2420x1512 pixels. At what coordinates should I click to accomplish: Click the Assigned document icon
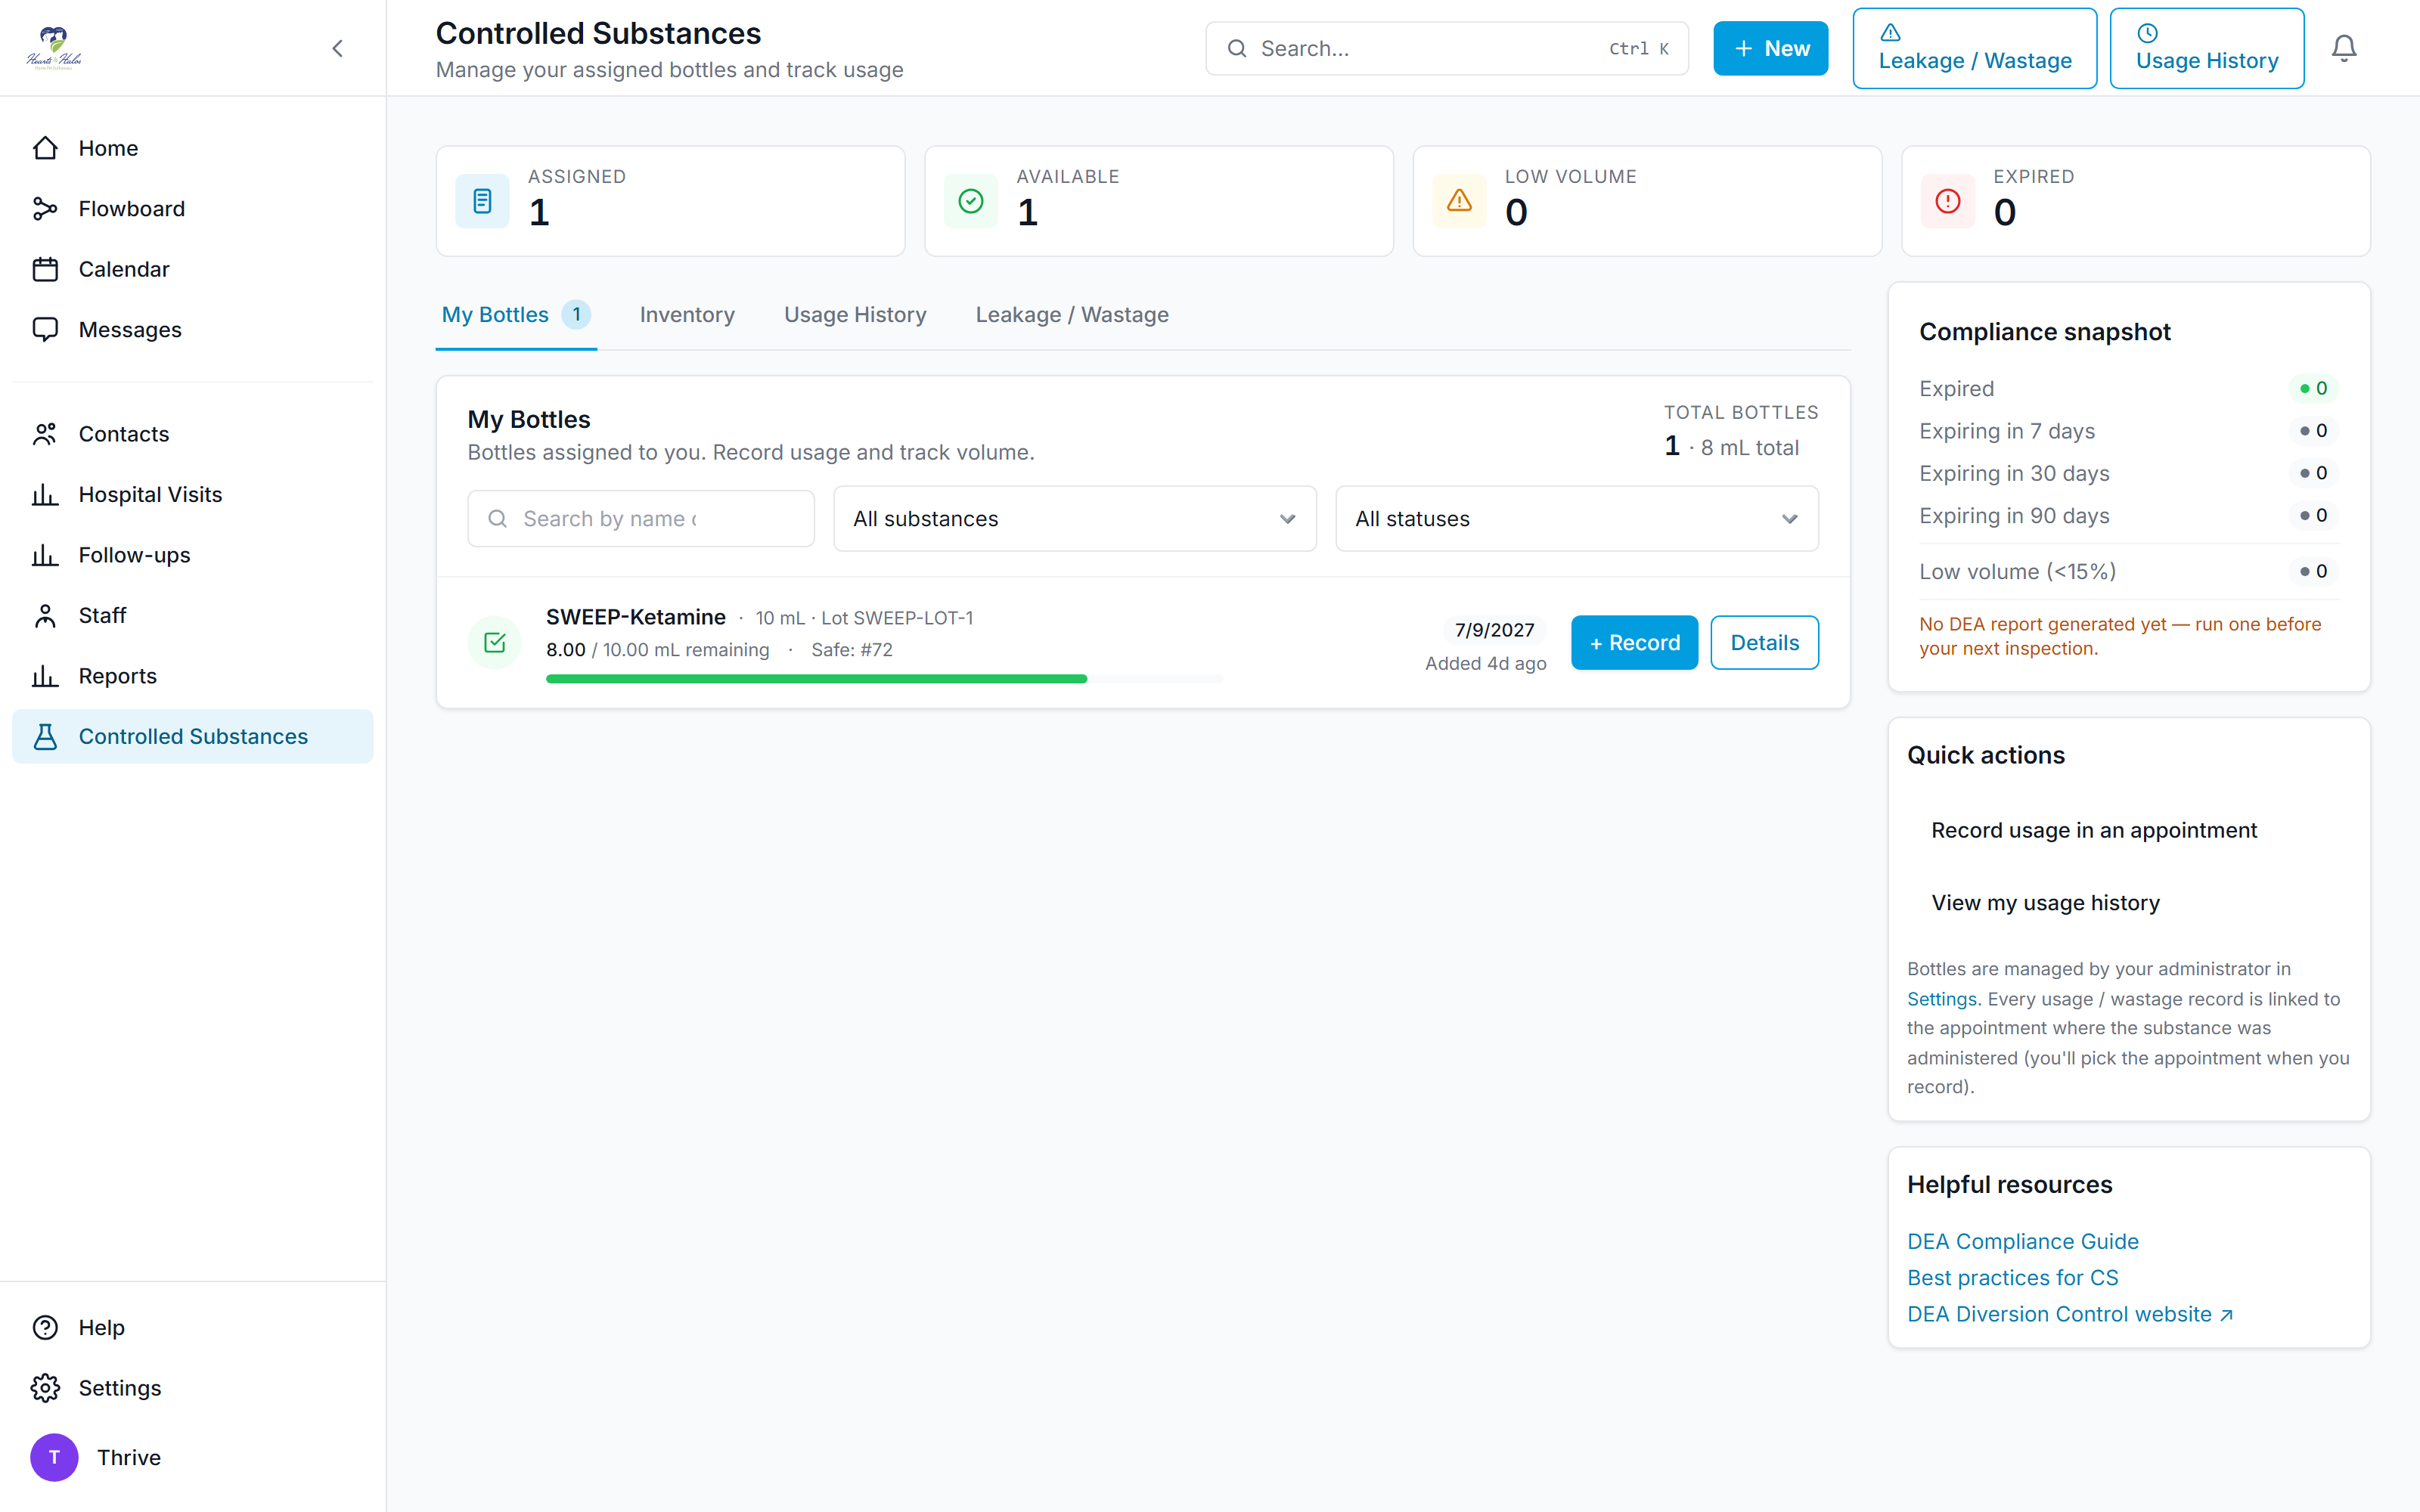482,201
